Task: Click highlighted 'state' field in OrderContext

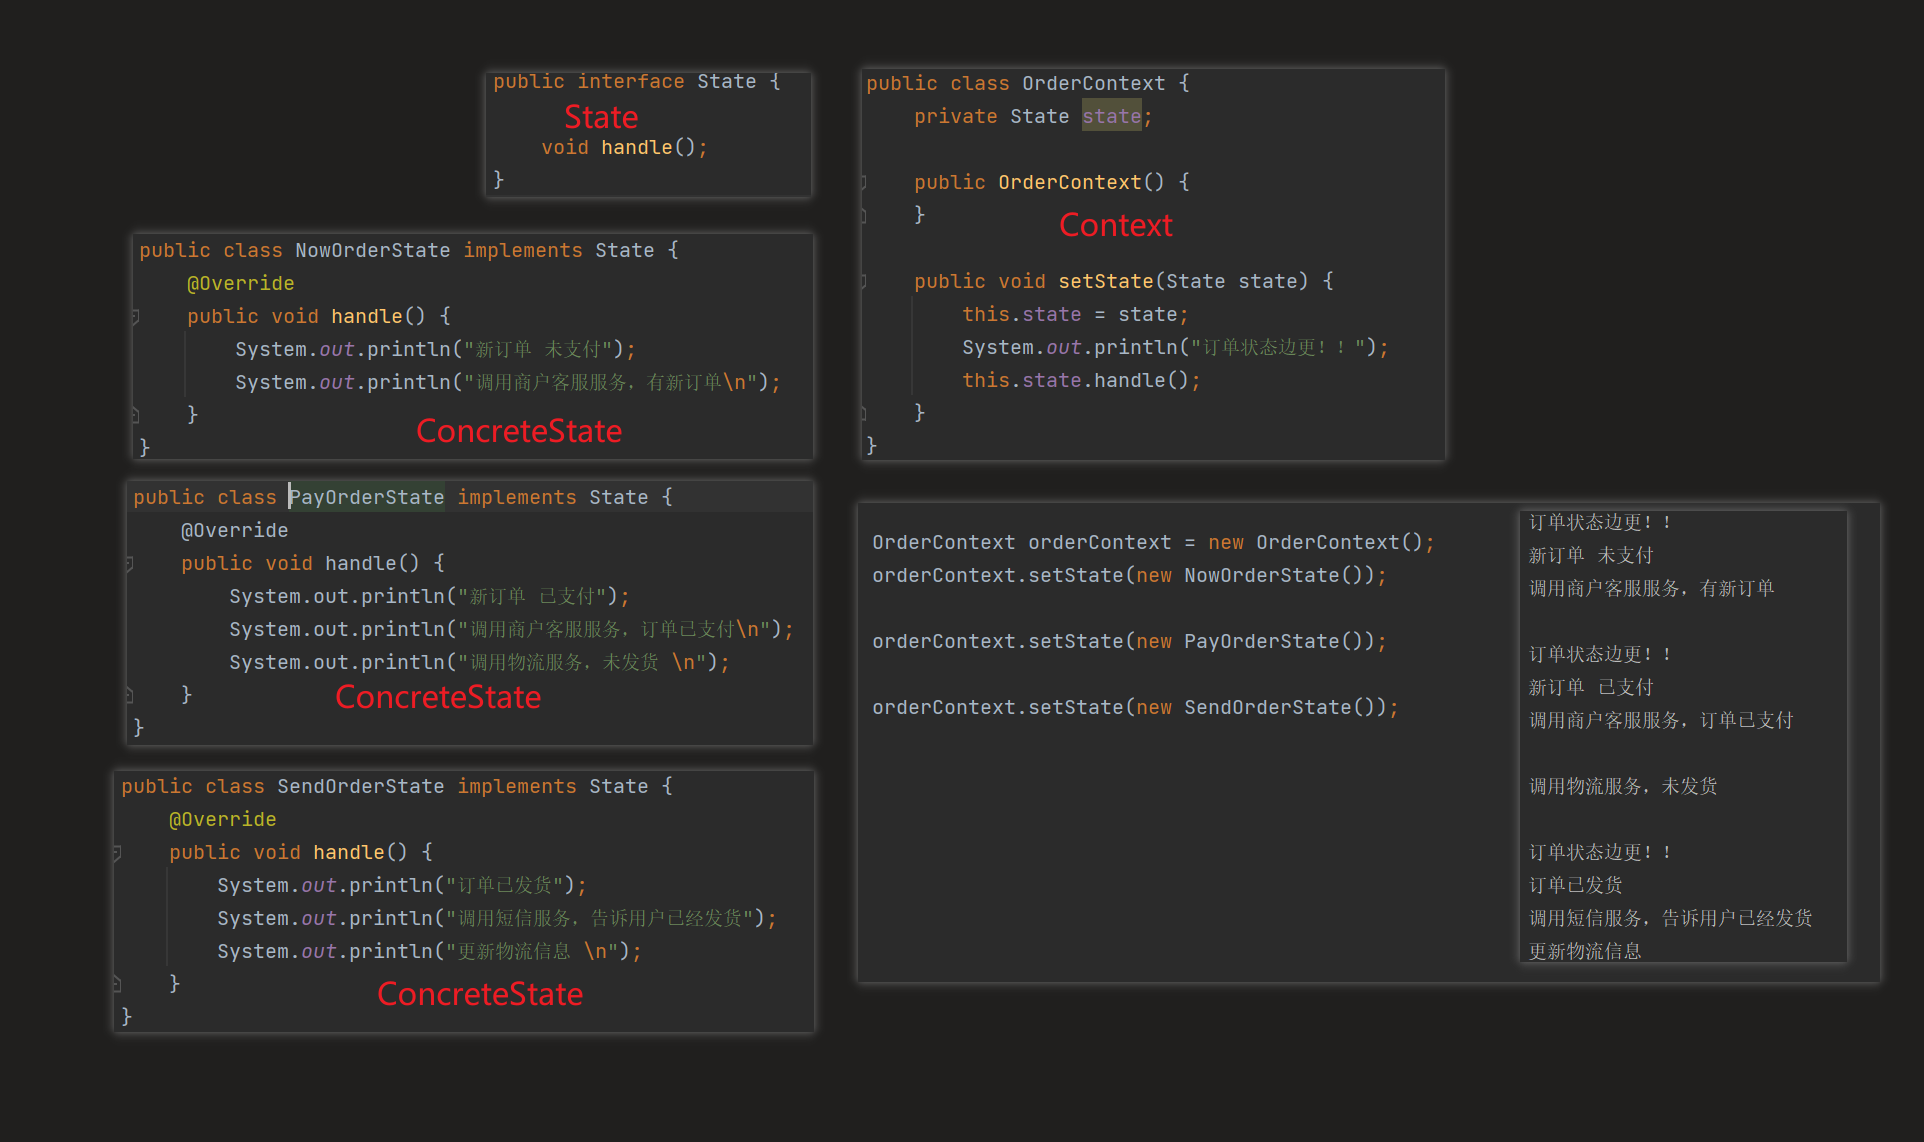Action: [x=1112, y=117]
